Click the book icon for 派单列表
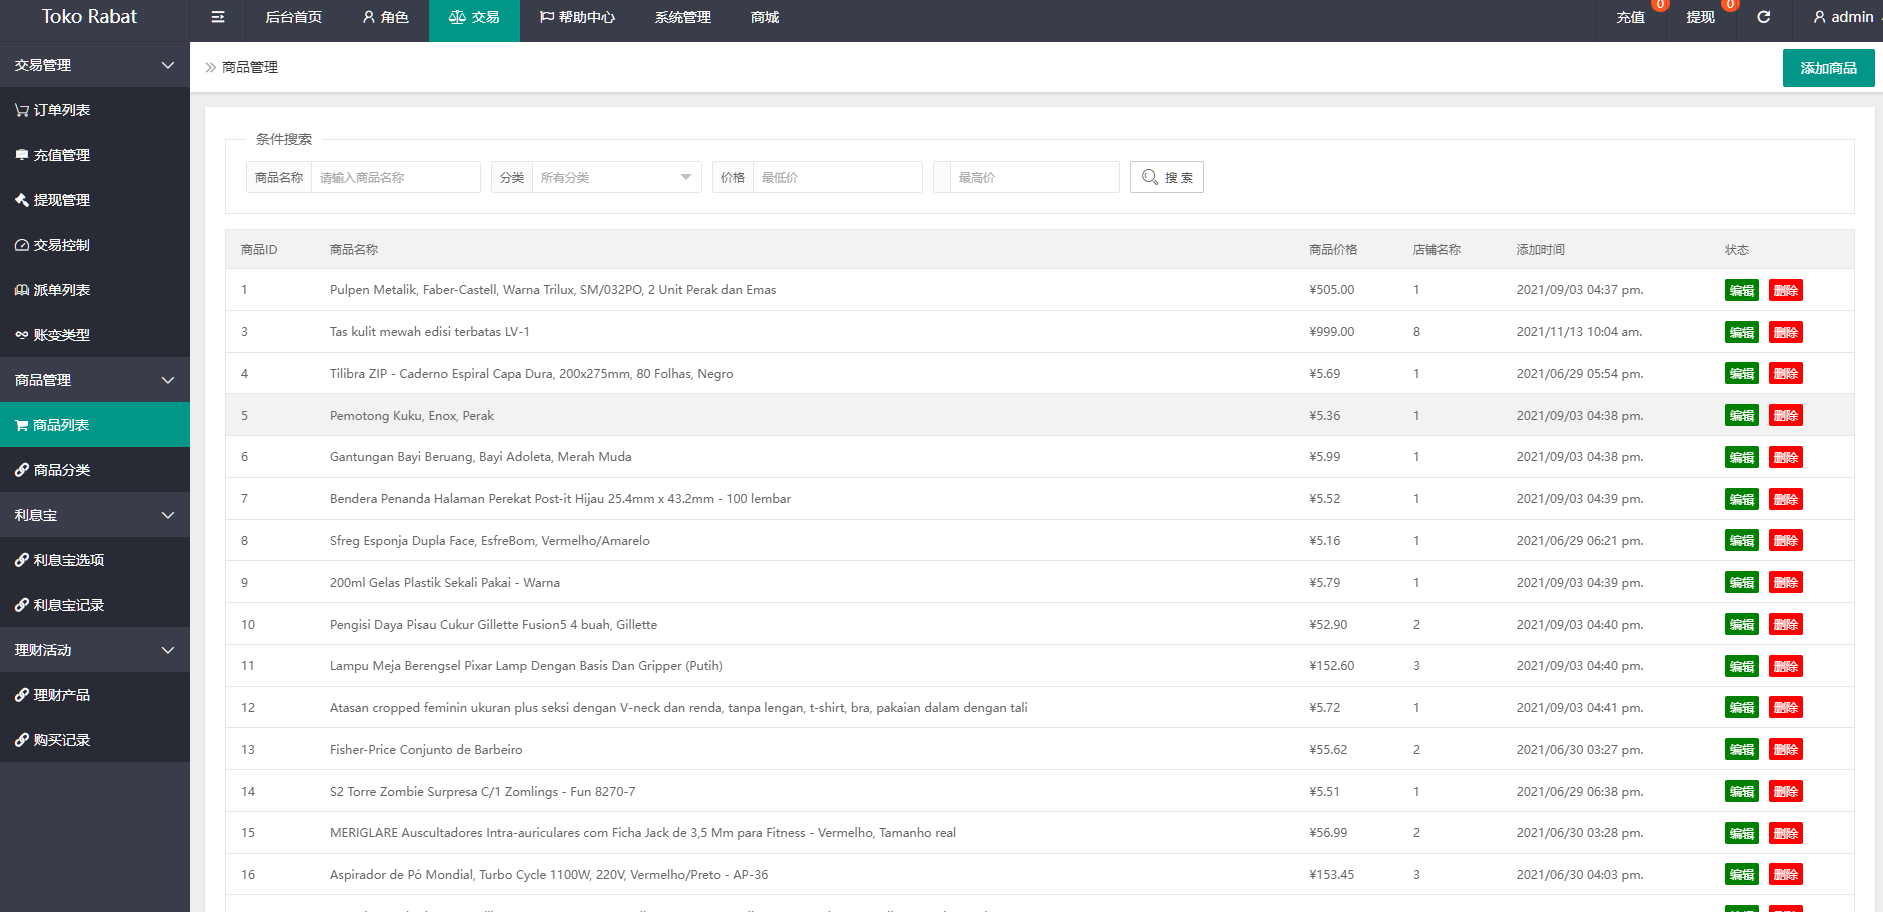Viewport: 1883px width, 912px height. click(x=21, y=290)
